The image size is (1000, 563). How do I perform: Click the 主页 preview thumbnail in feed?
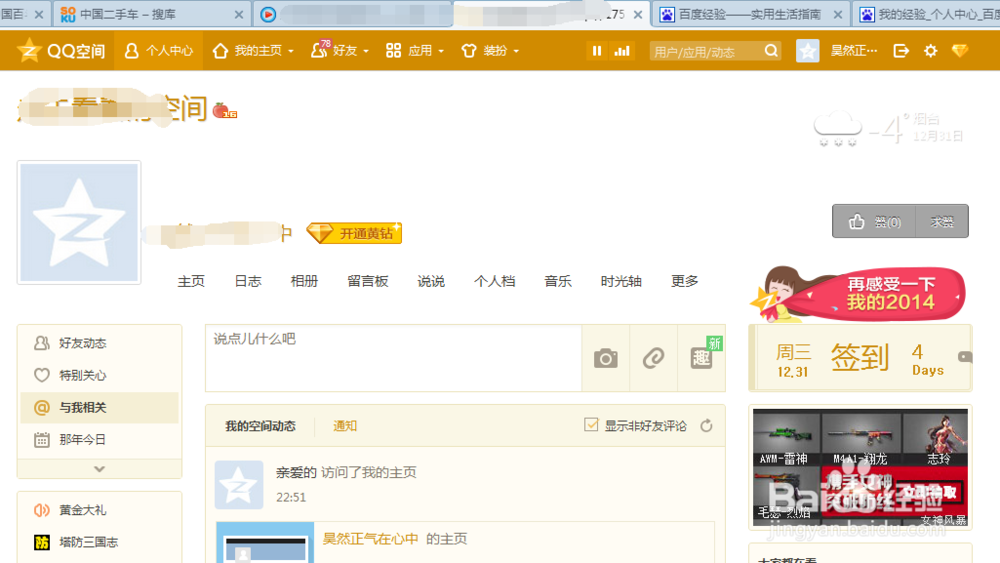click(x=265, y=544)
